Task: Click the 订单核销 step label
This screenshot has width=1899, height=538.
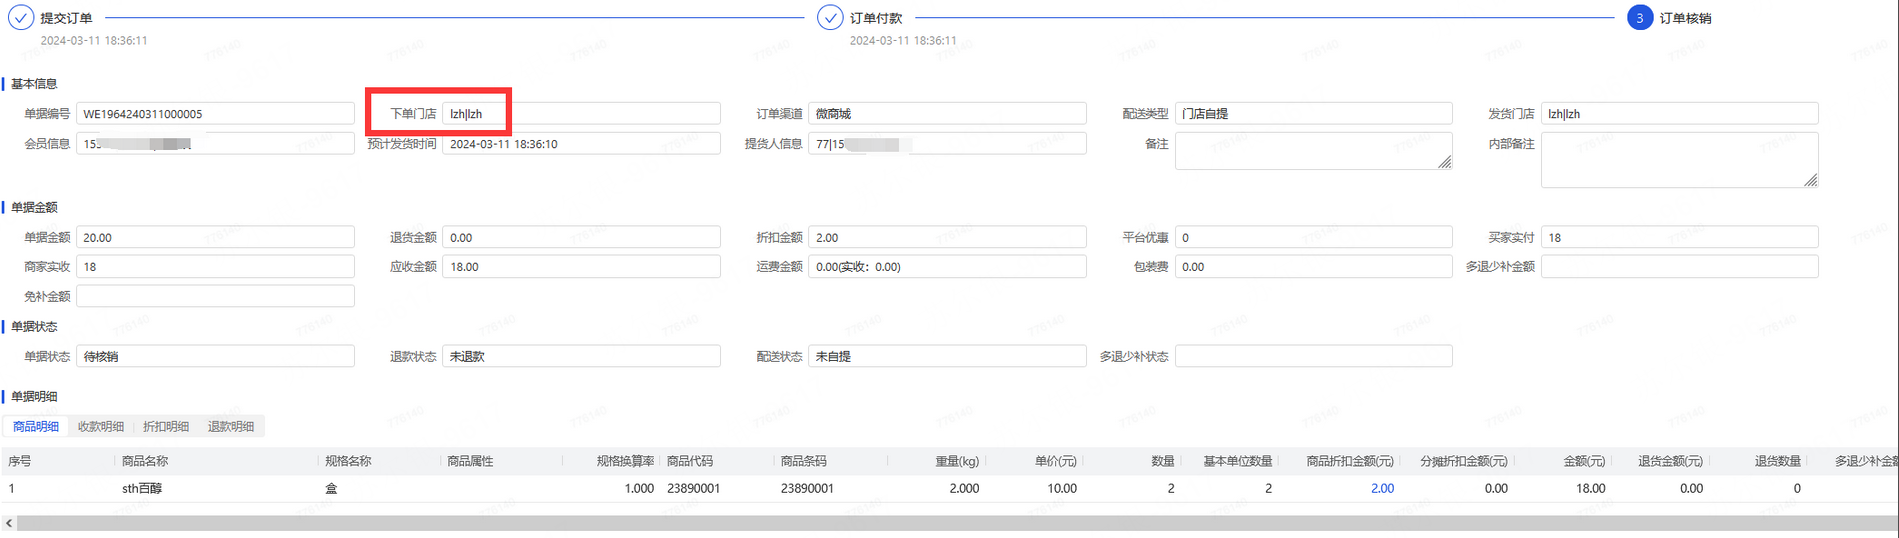Action: coord(1686,18)
